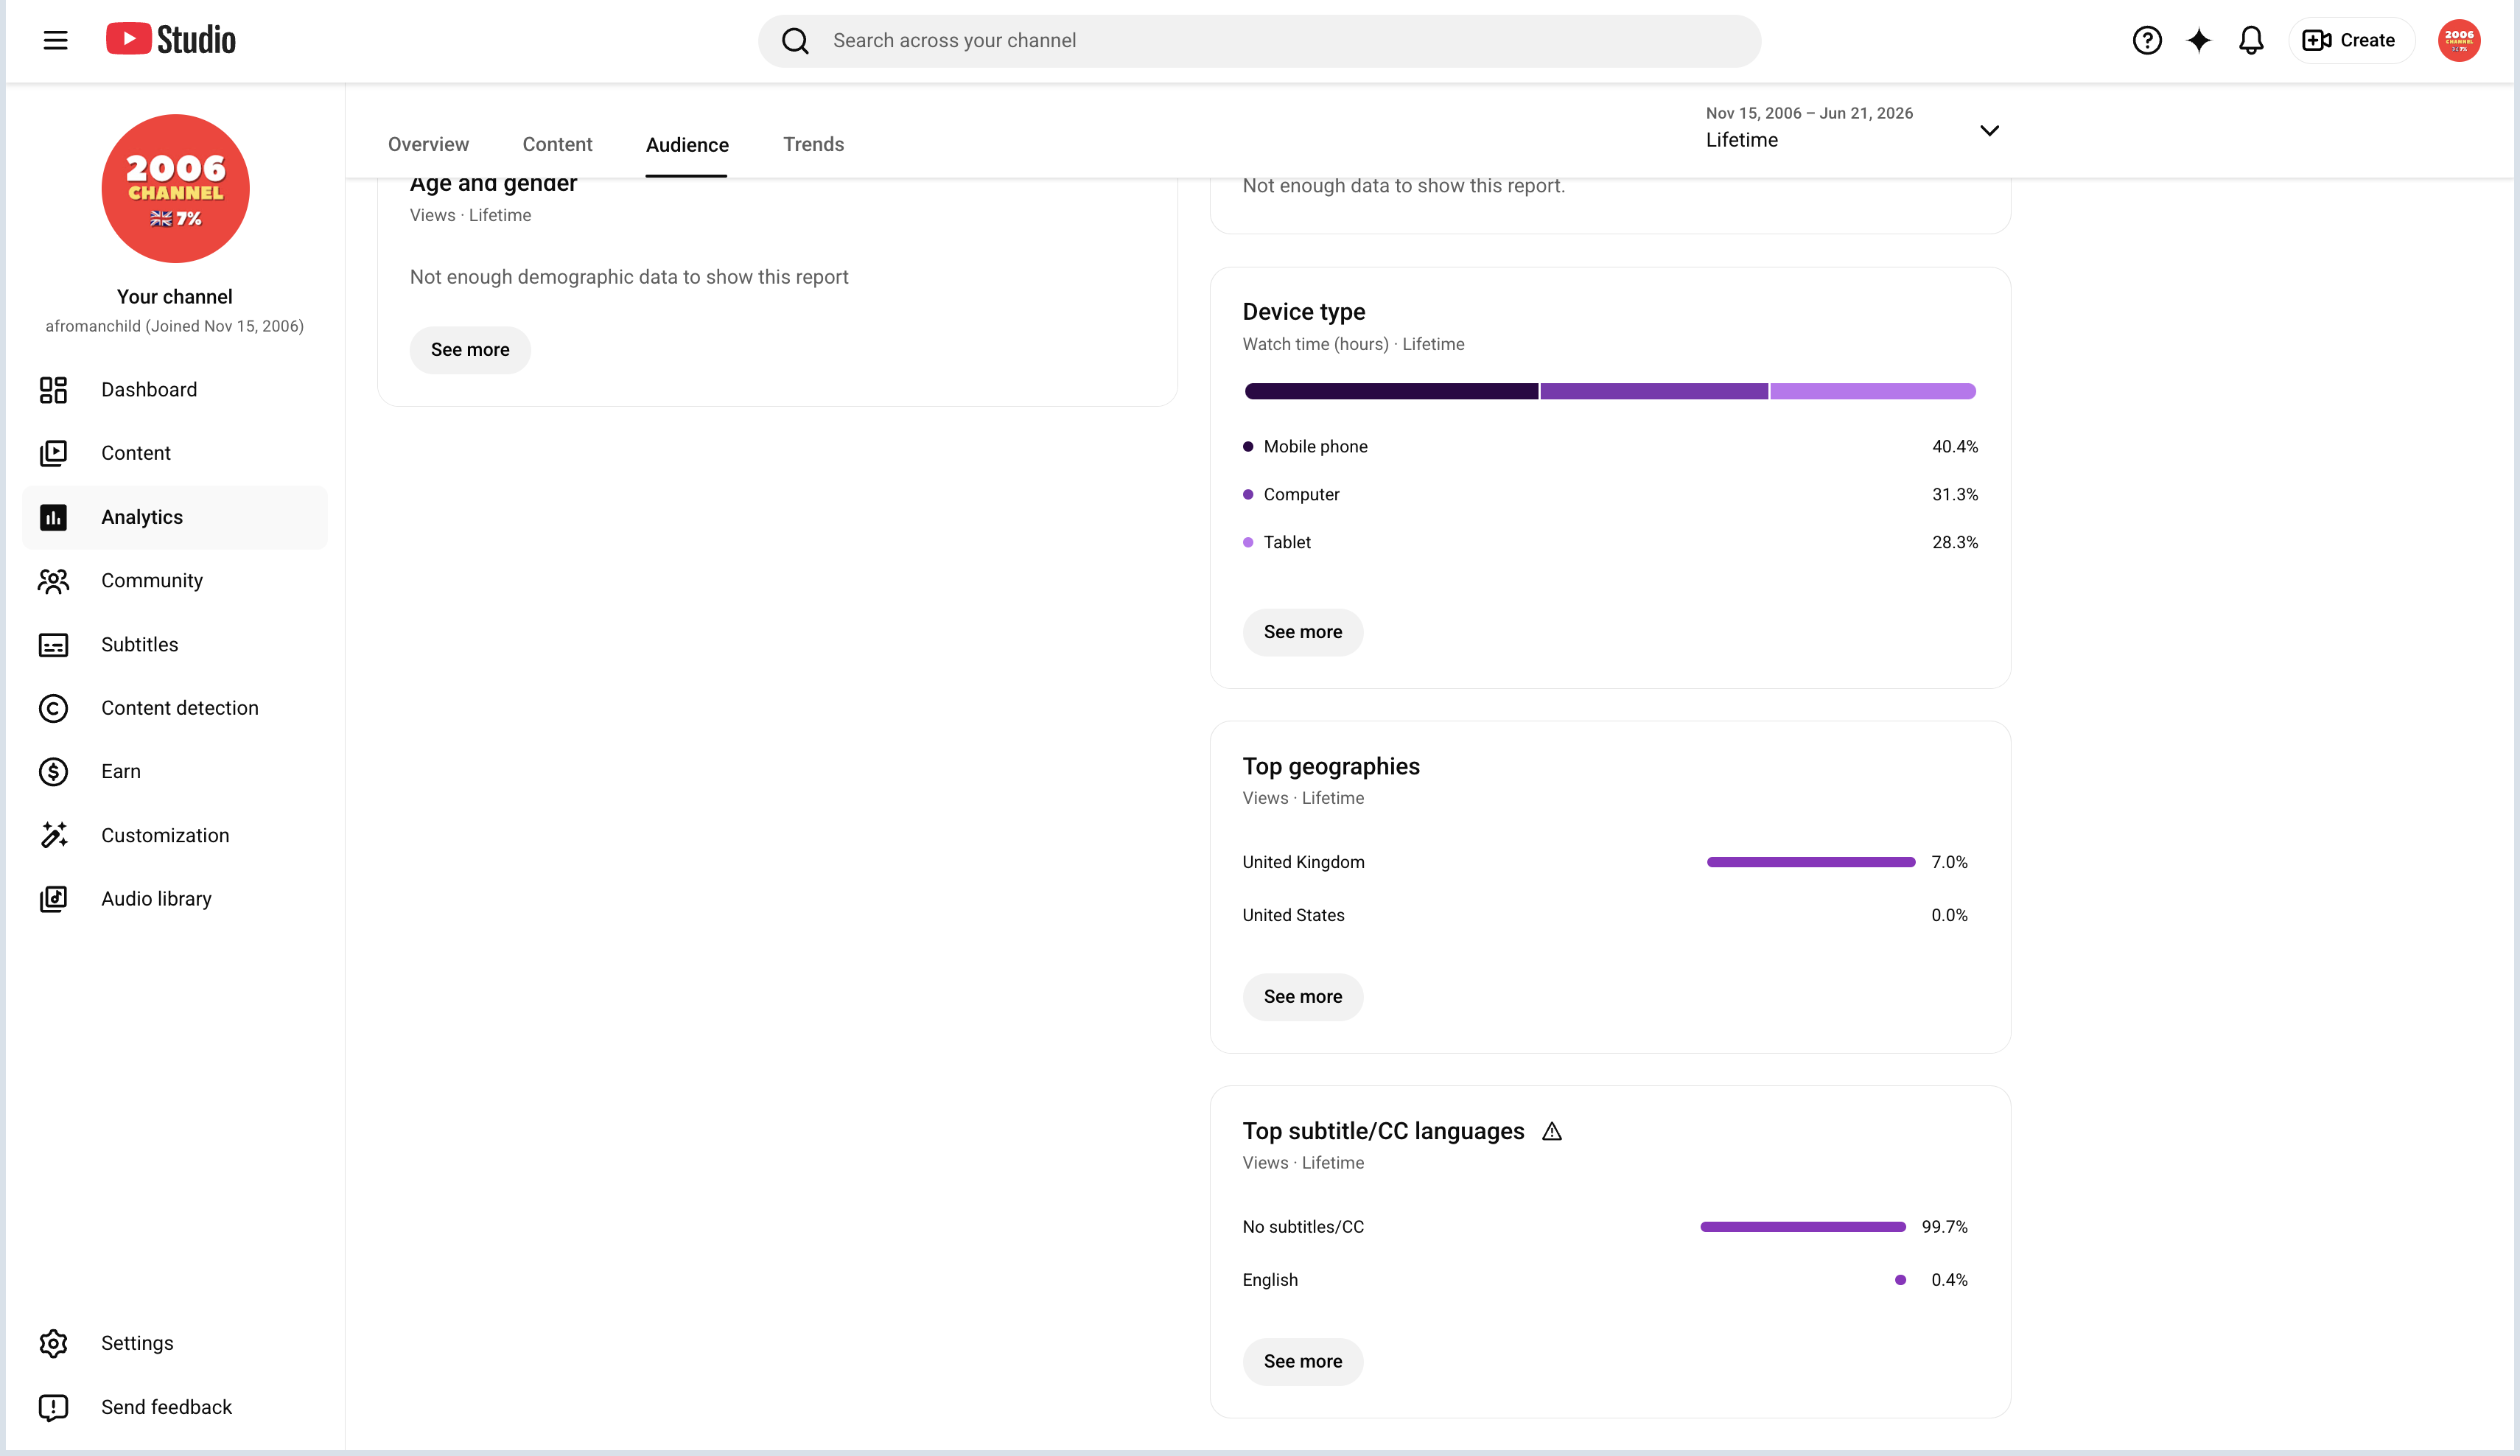Click the Create button

pos(2351,40)
